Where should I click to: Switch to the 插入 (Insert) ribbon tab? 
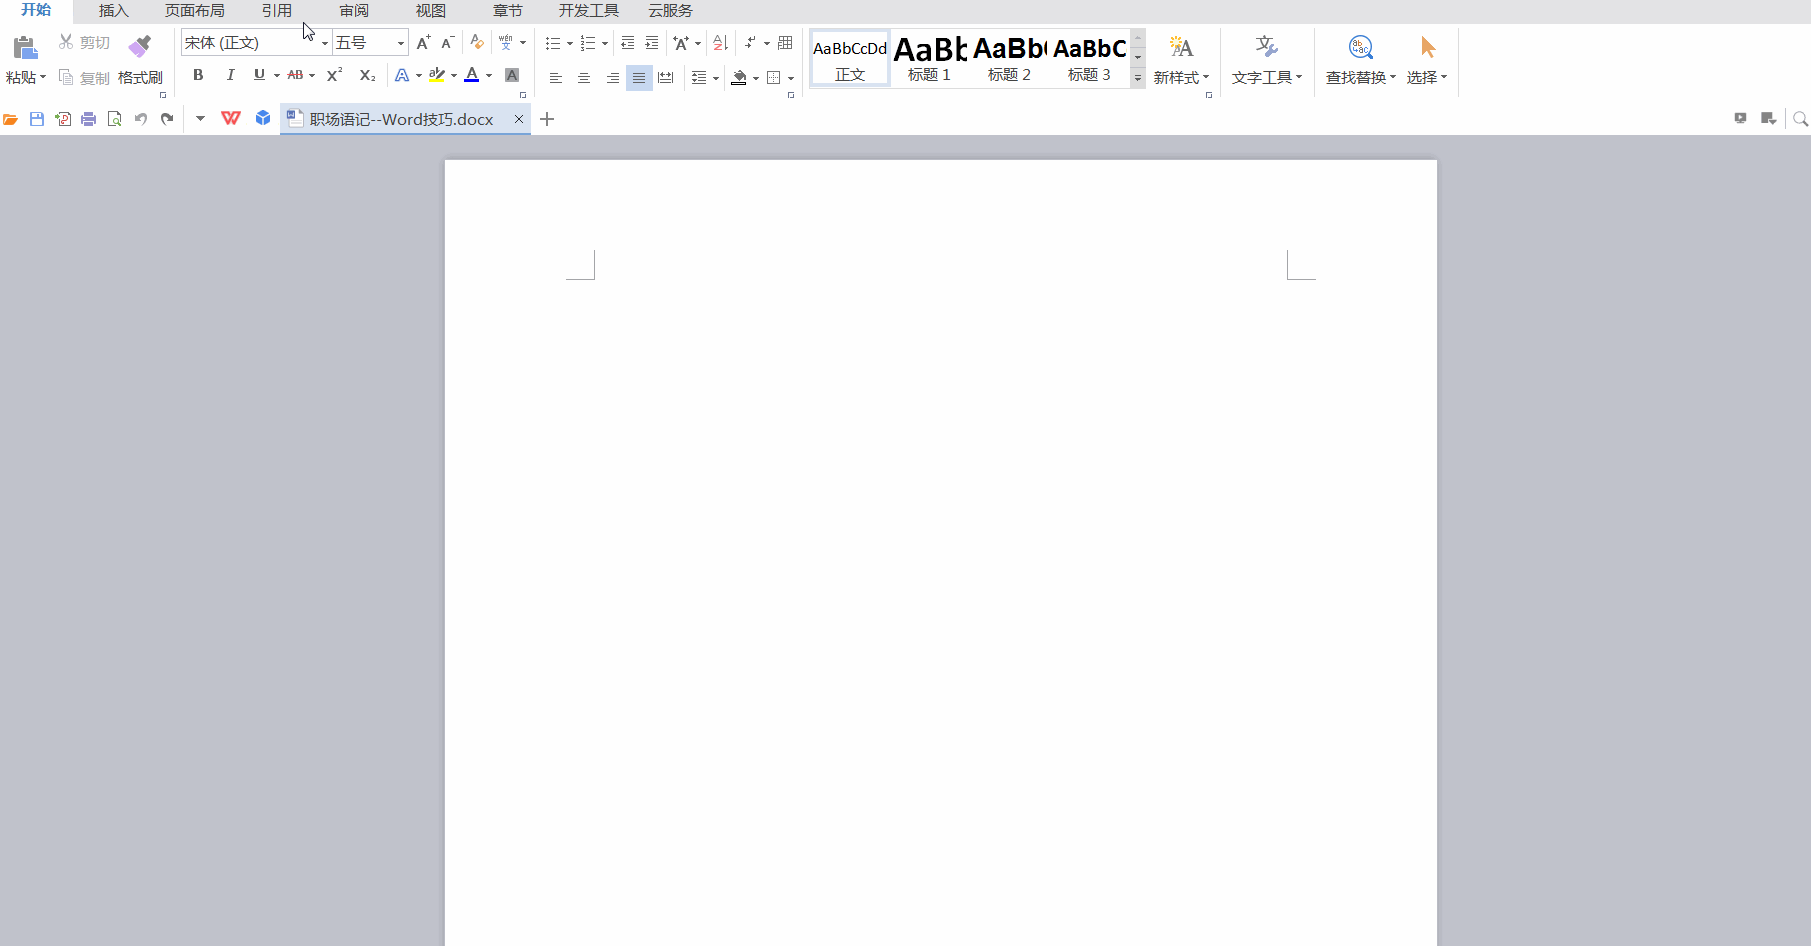tap(114, 11)
